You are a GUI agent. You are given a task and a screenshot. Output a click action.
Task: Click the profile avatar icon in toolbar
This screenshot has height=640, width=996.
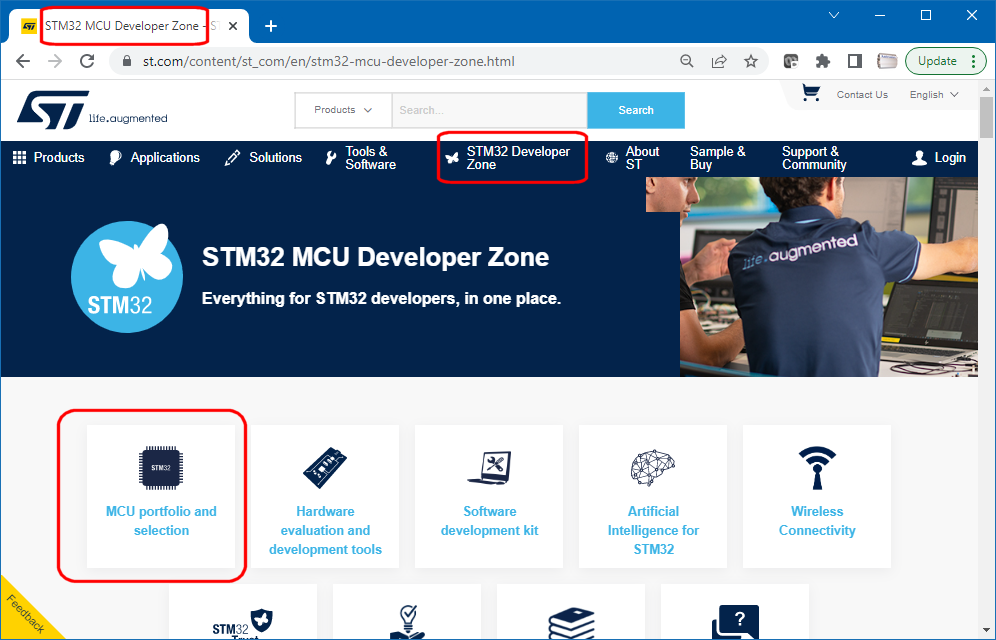887,61
